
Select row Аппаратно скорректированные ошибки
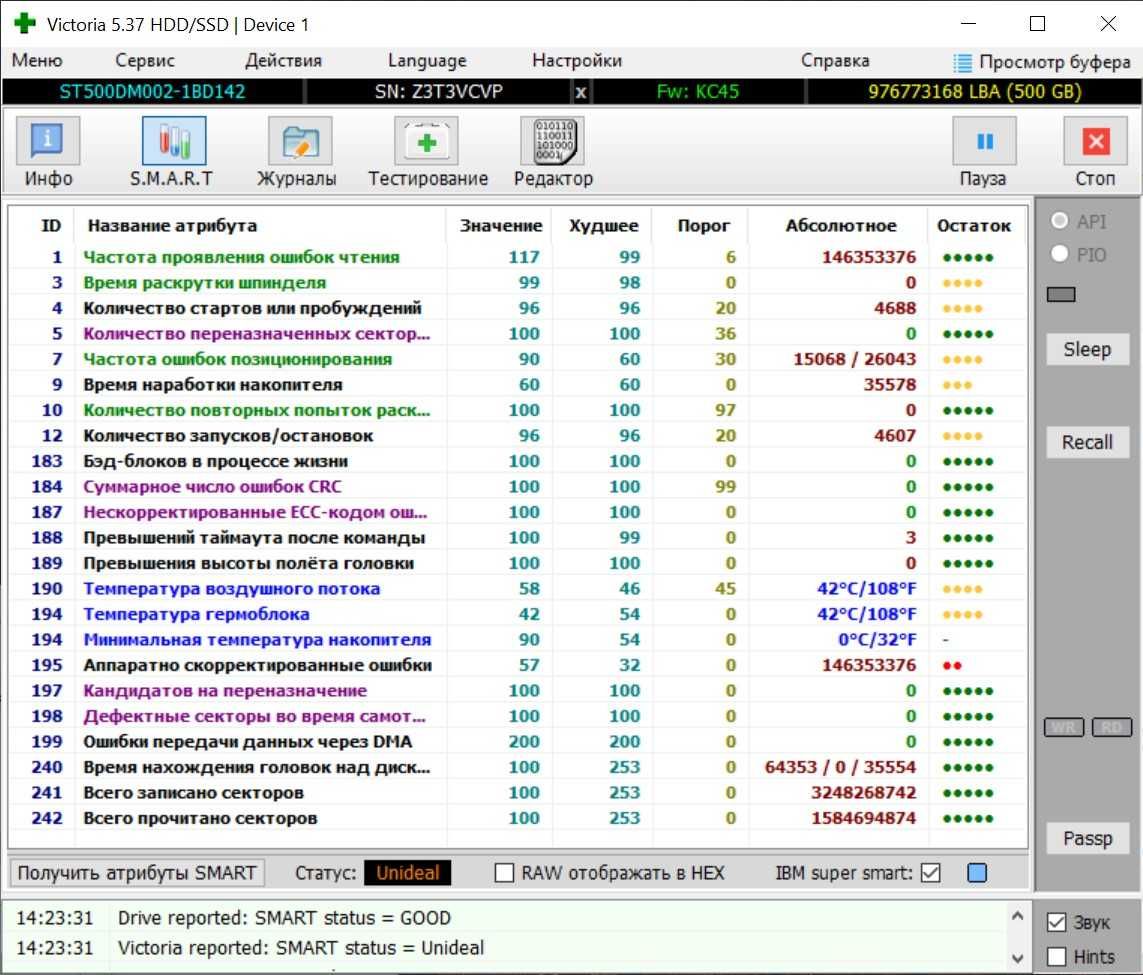coord(518,665)
